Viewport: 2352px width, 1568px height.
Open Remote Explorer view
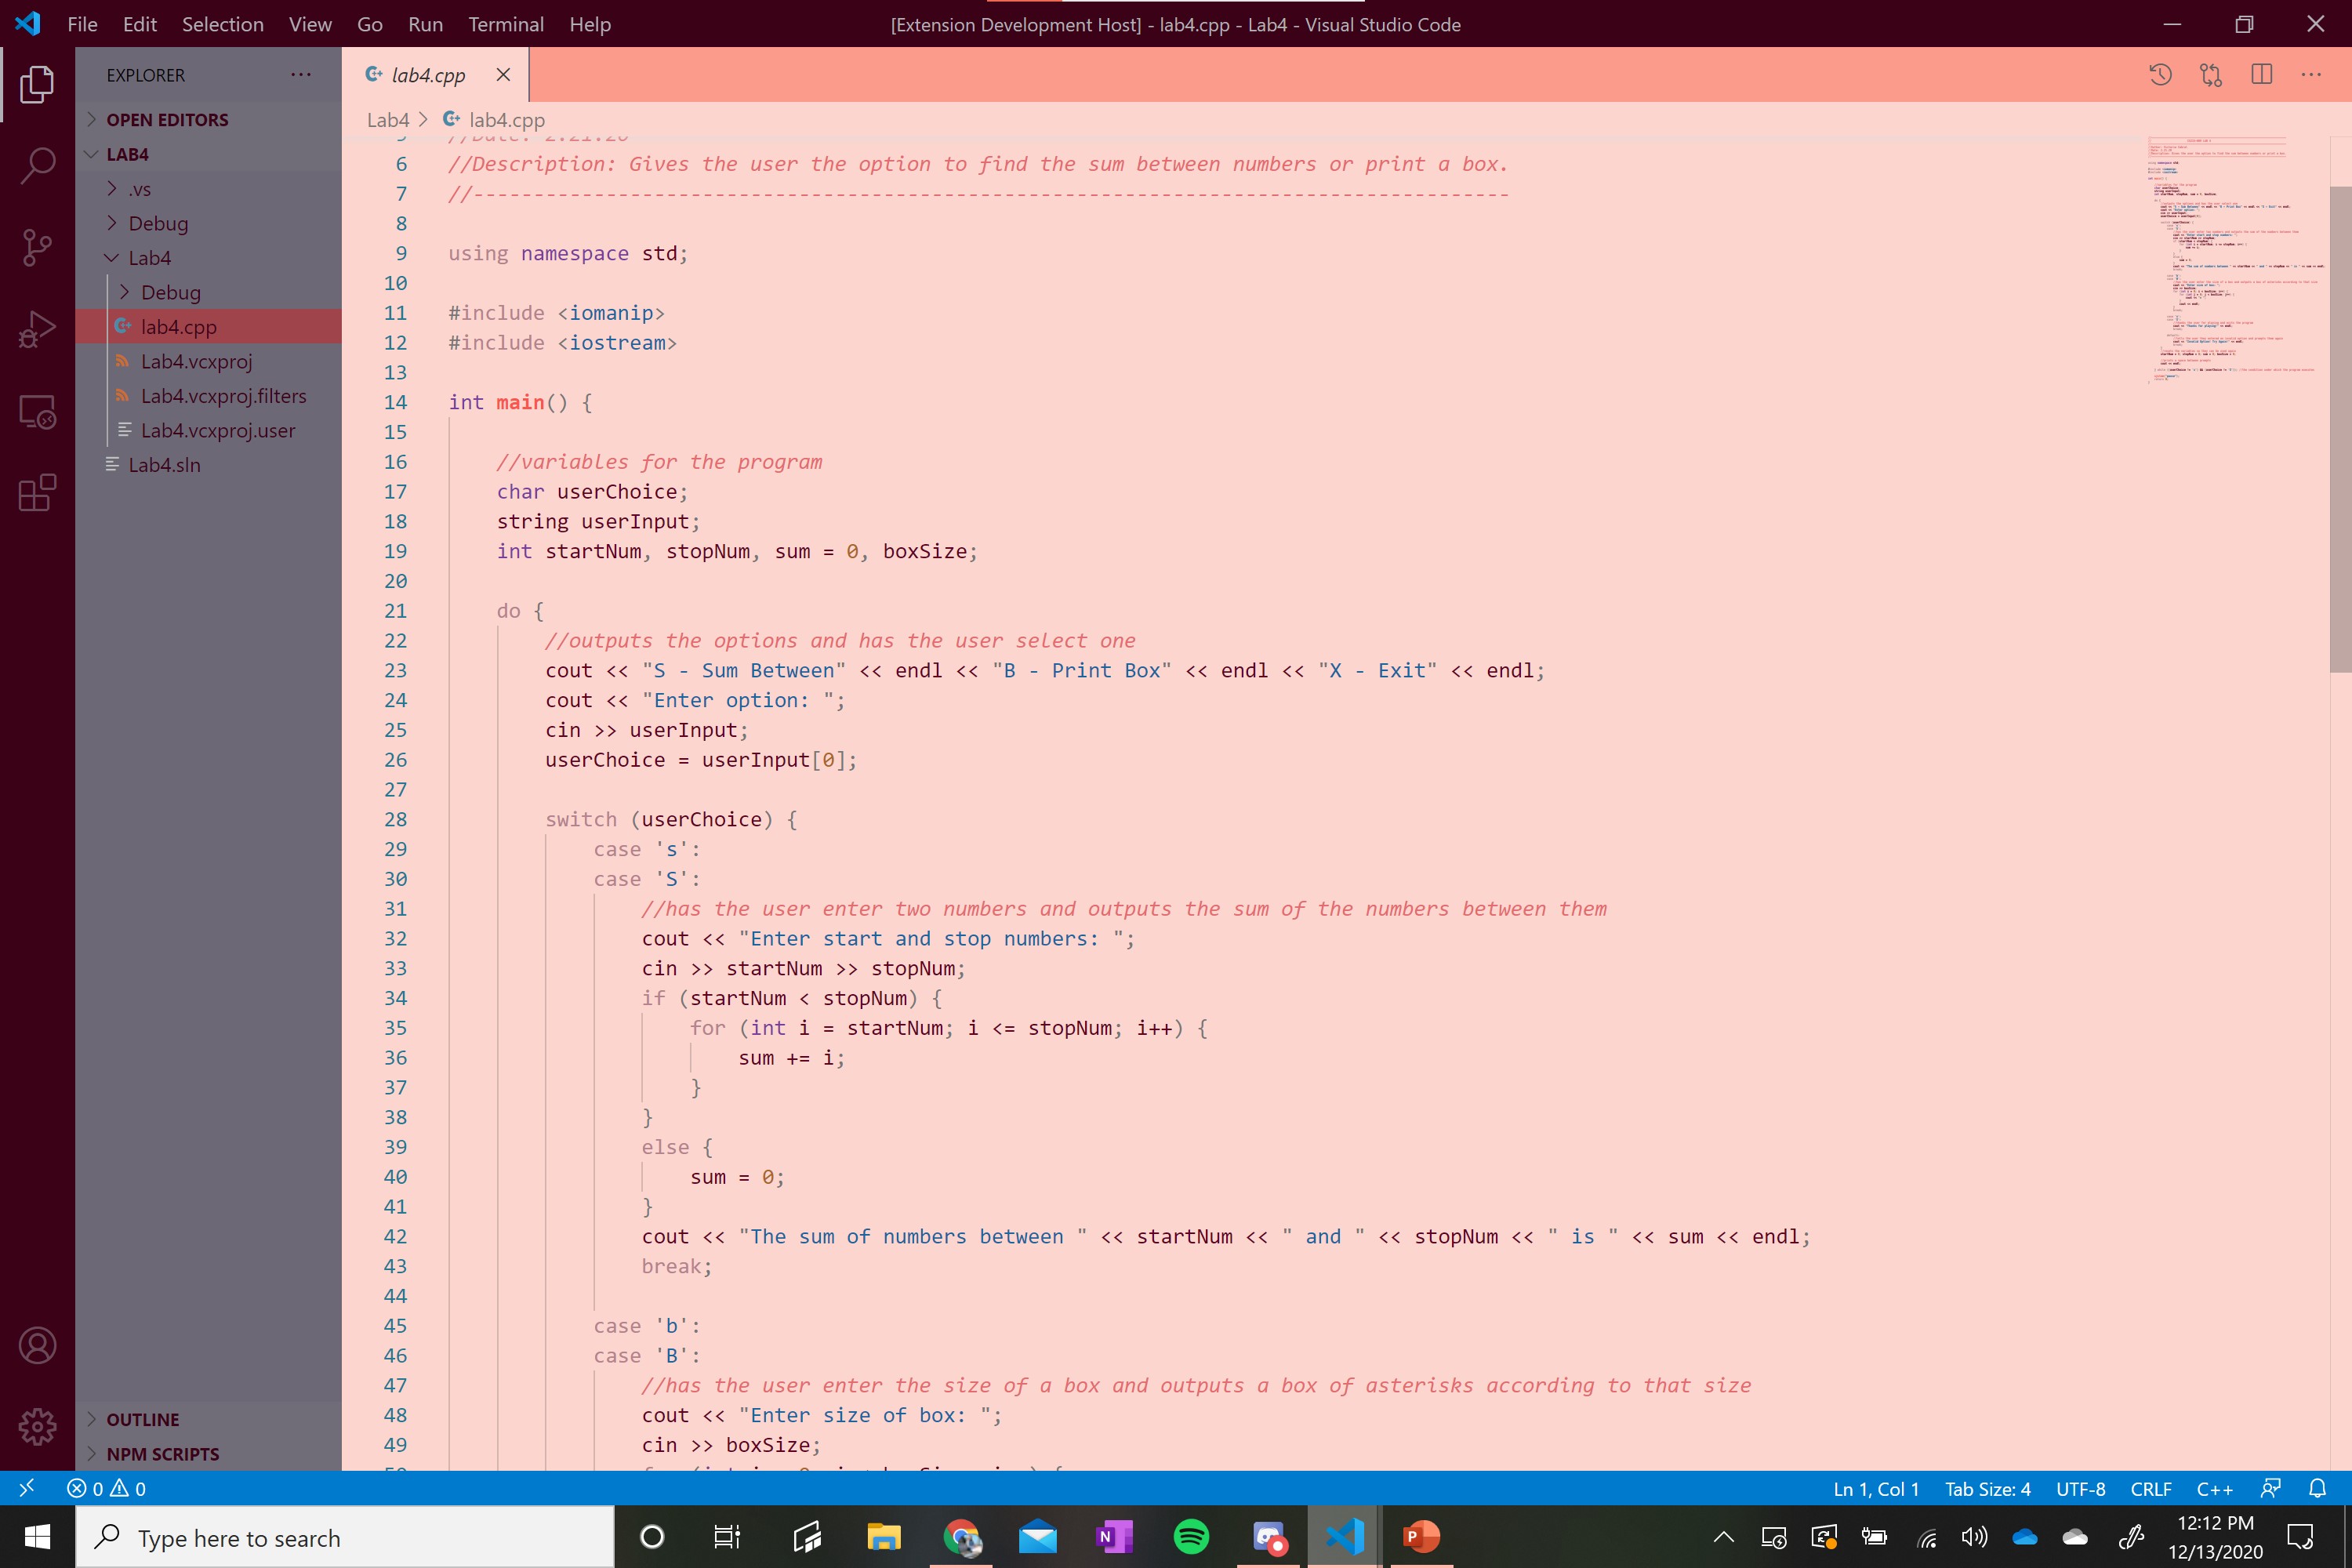click(37, 411)
